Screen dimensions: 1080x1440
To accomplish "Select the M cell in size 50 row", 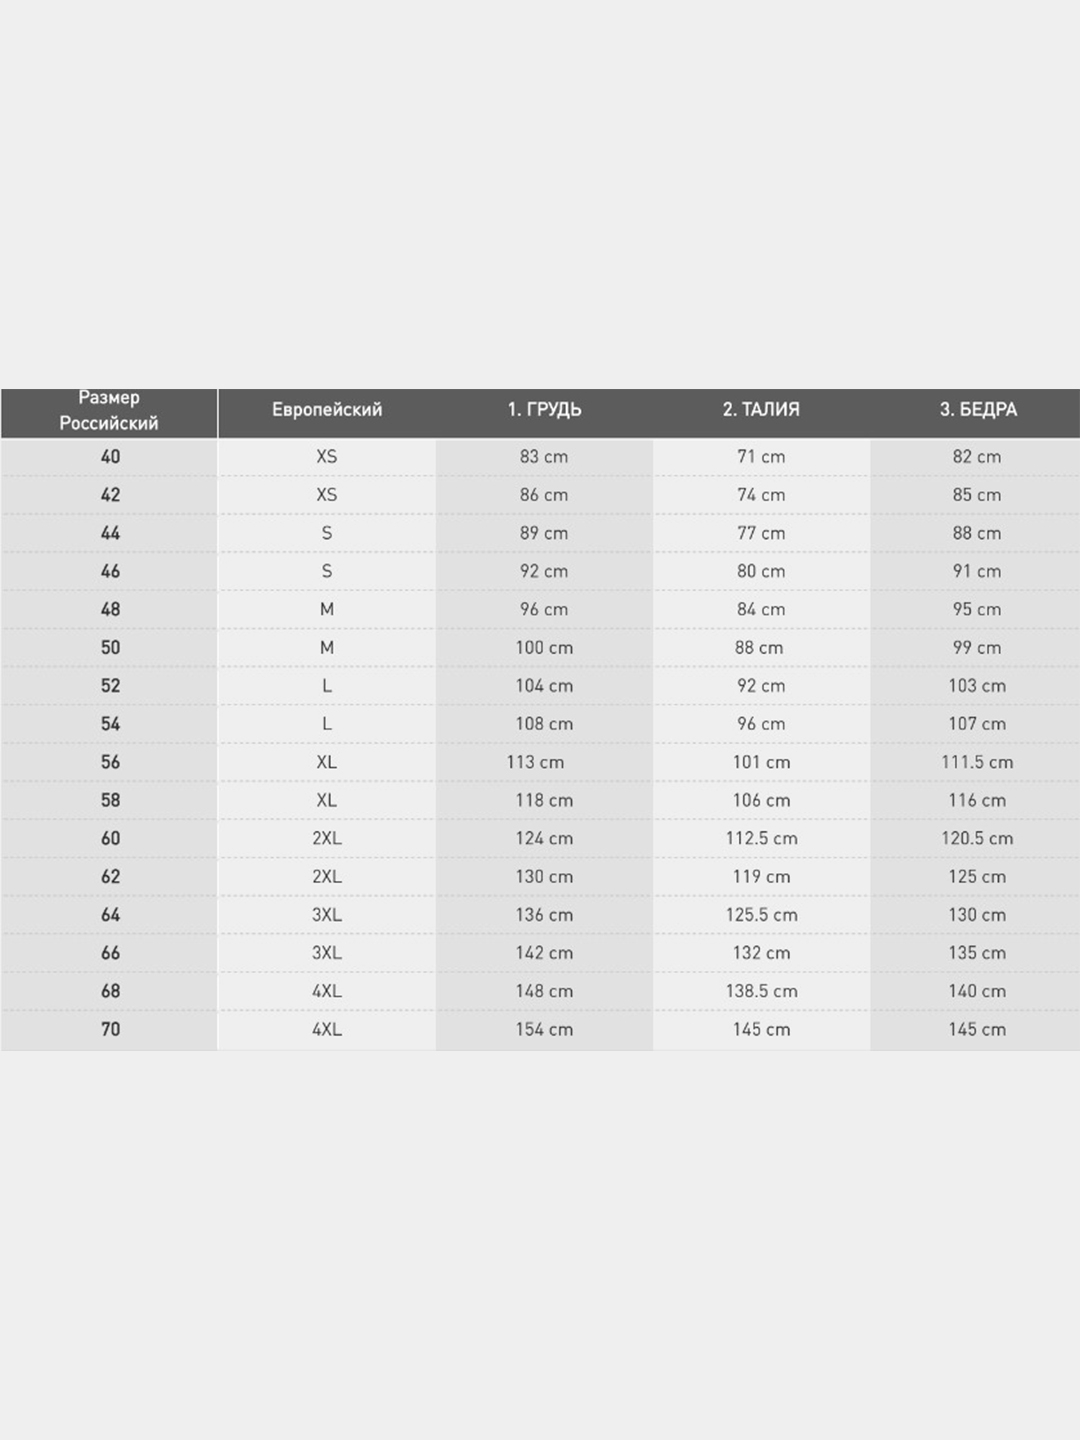I will pos(327,648).
